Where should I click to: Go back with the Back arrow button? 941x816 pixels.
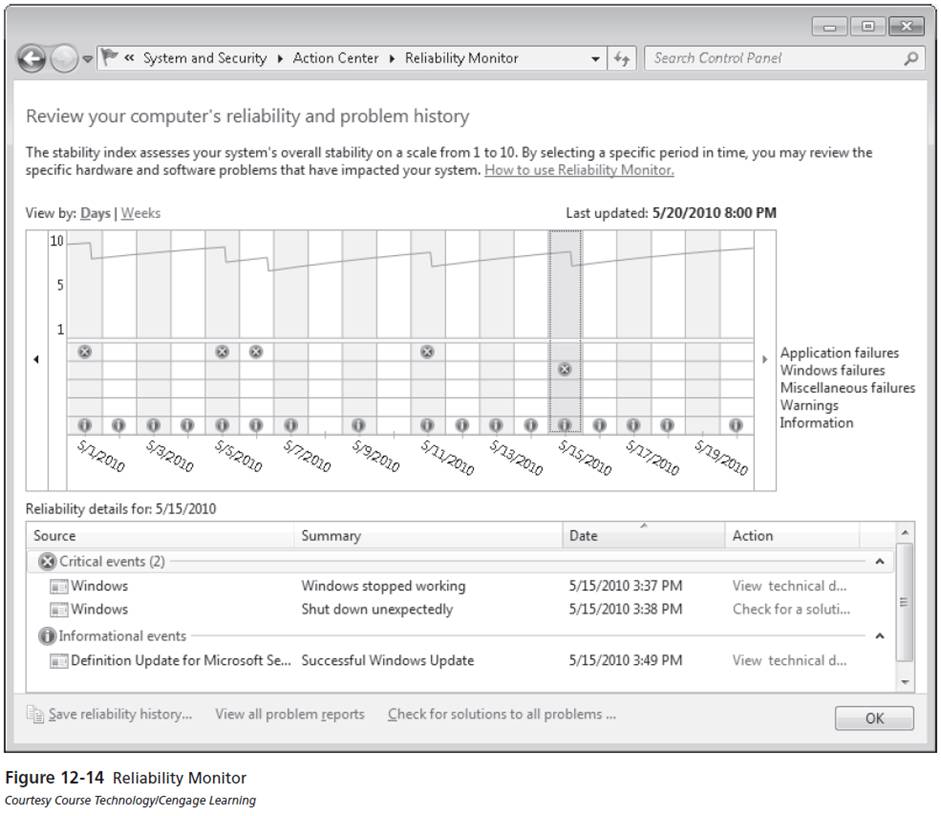point(31,59)
